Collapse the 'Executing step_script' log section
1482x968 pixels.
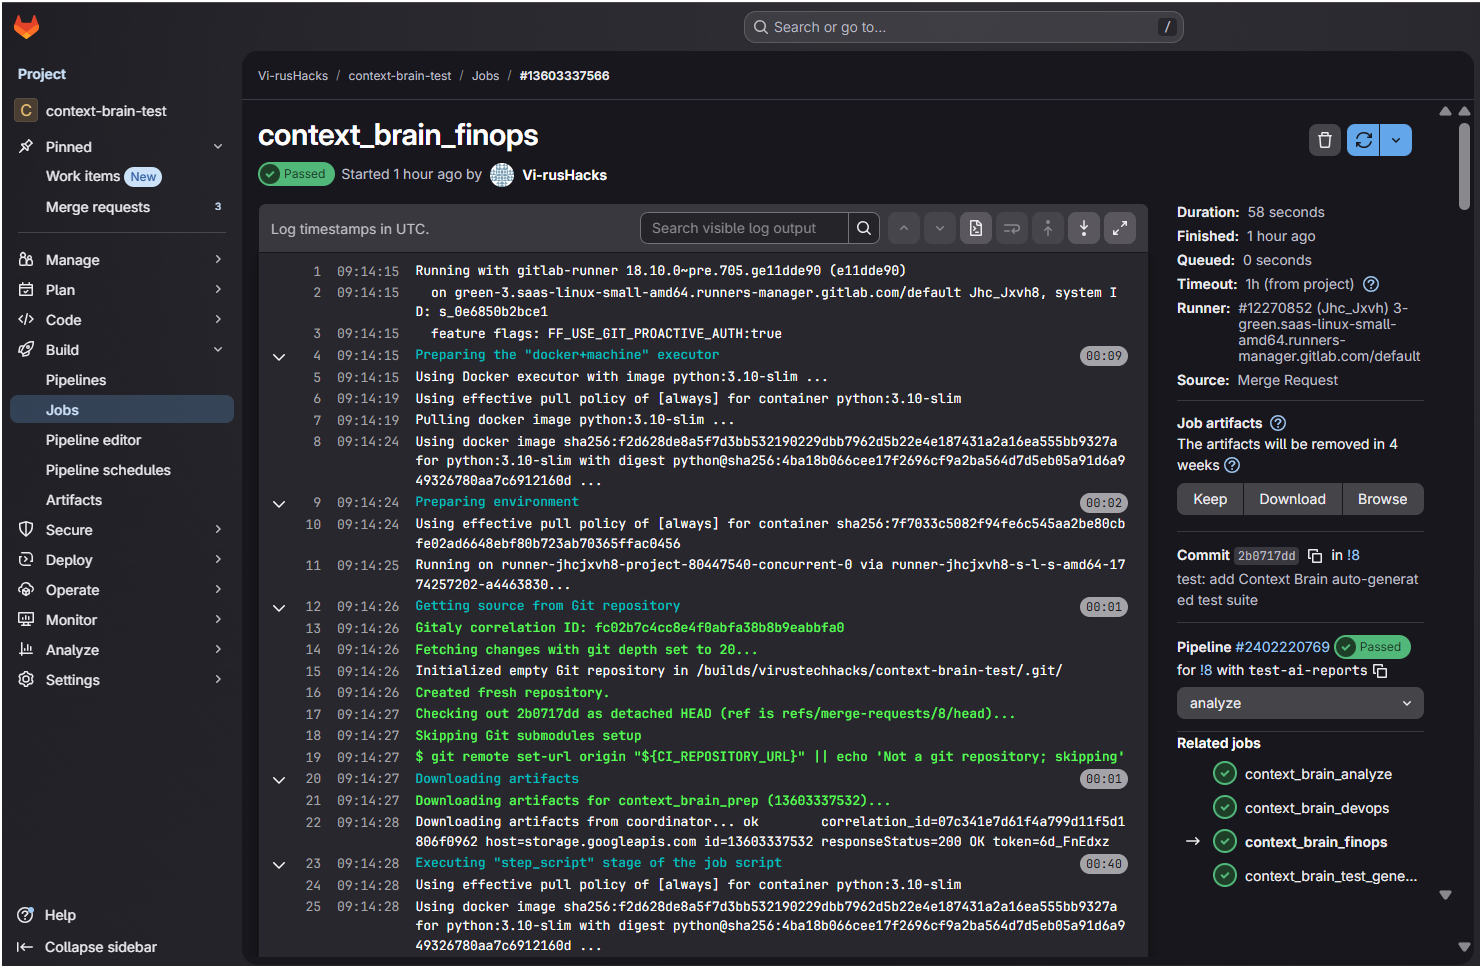pyautogui.click(x=279, y=864)
